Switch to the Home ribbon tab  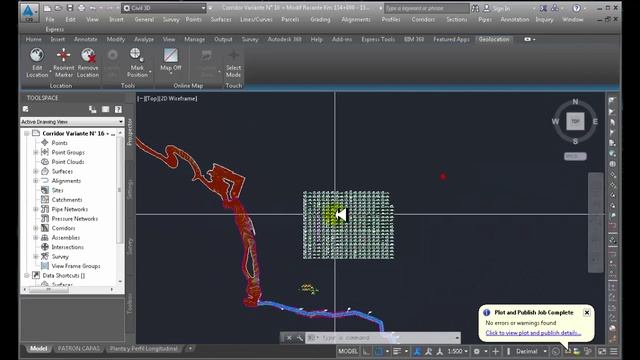click(x=33, y=39)
